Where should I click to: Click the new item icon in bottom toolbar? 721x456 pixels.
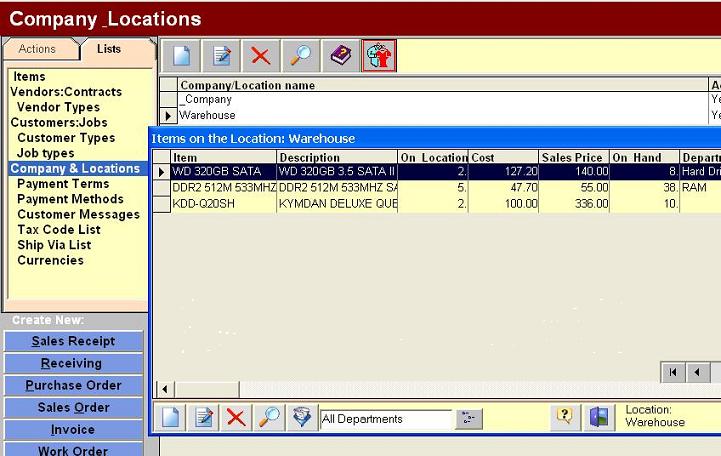[x=171, y=418]
